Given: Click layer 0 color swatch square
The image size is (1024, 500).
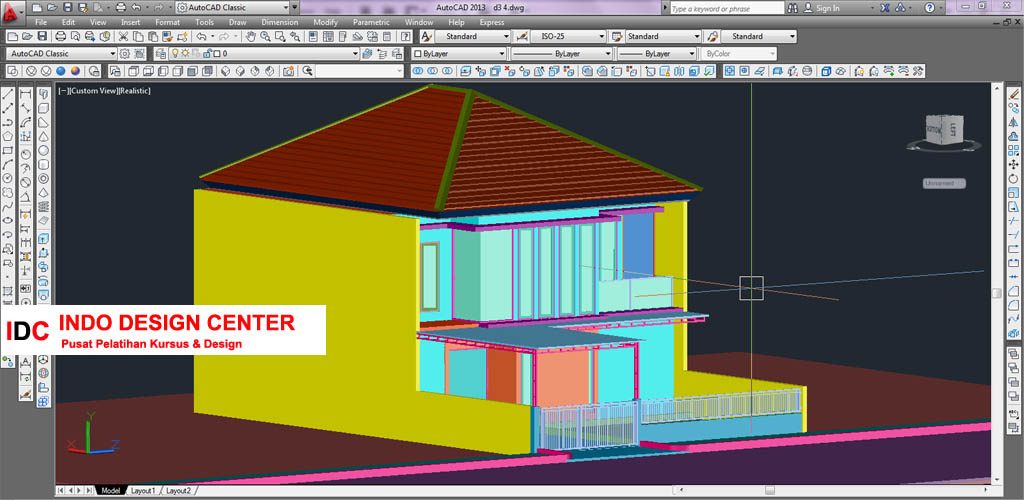Looking at the screenshot, I should coord(217,54).
